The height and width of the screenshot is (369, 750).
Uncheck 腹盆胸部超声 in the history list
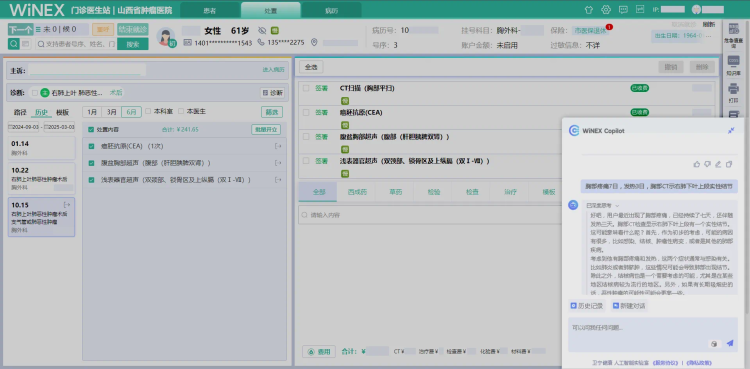[91, 163]
